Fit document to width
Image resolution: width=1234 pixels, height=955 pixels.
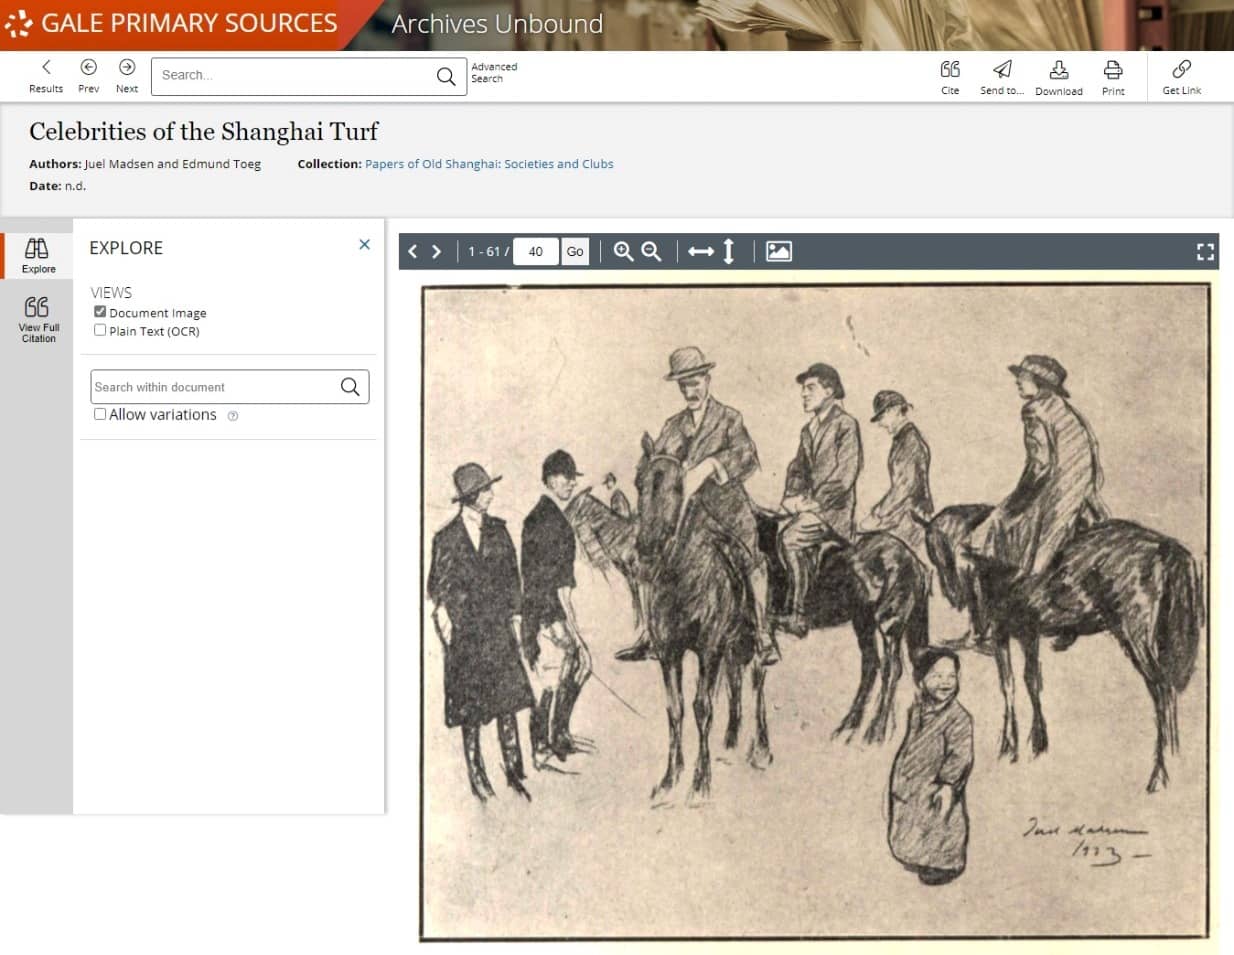point(701,251)
